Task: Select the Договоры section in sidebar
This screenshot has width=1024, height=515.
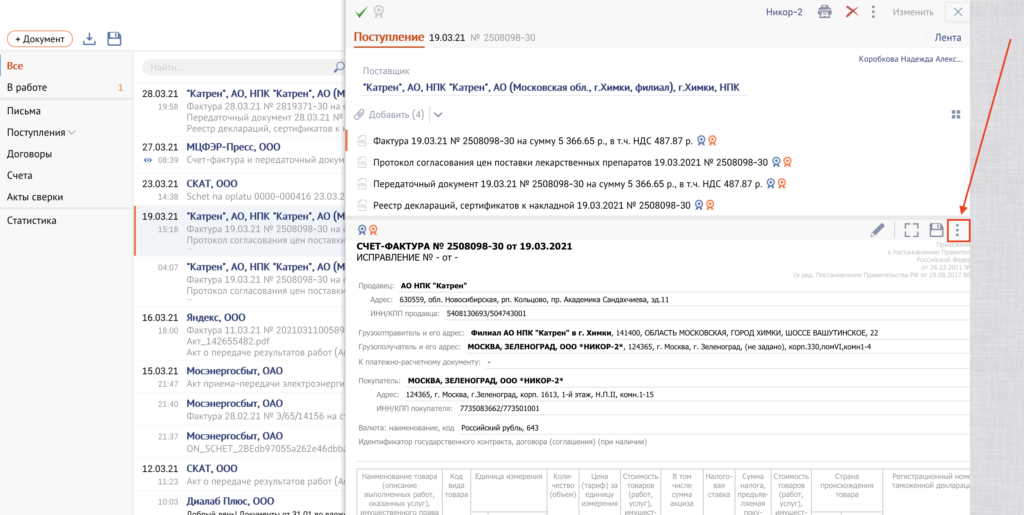Action: click(29, 154)
